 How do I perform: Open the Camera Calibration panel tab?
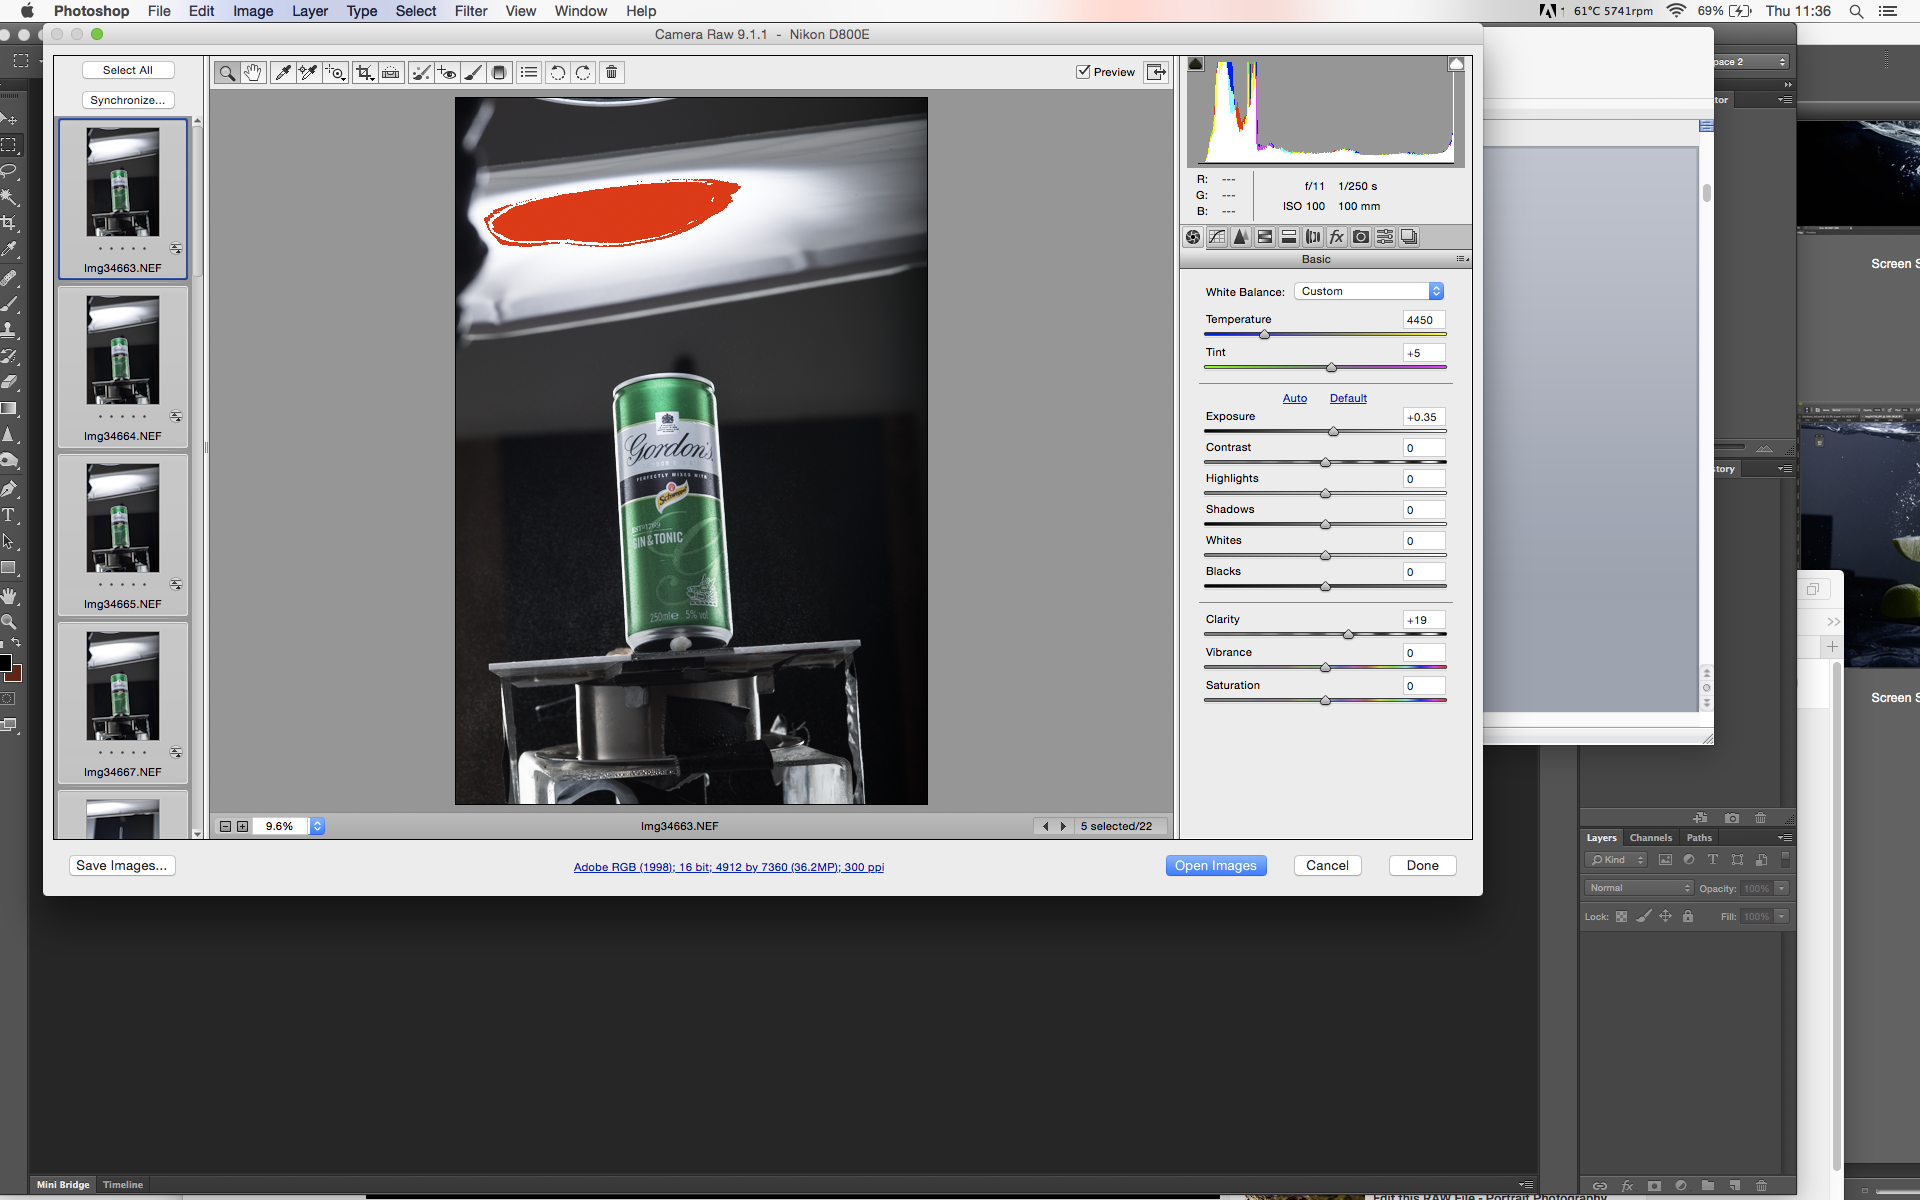(x=1361, y=237)
